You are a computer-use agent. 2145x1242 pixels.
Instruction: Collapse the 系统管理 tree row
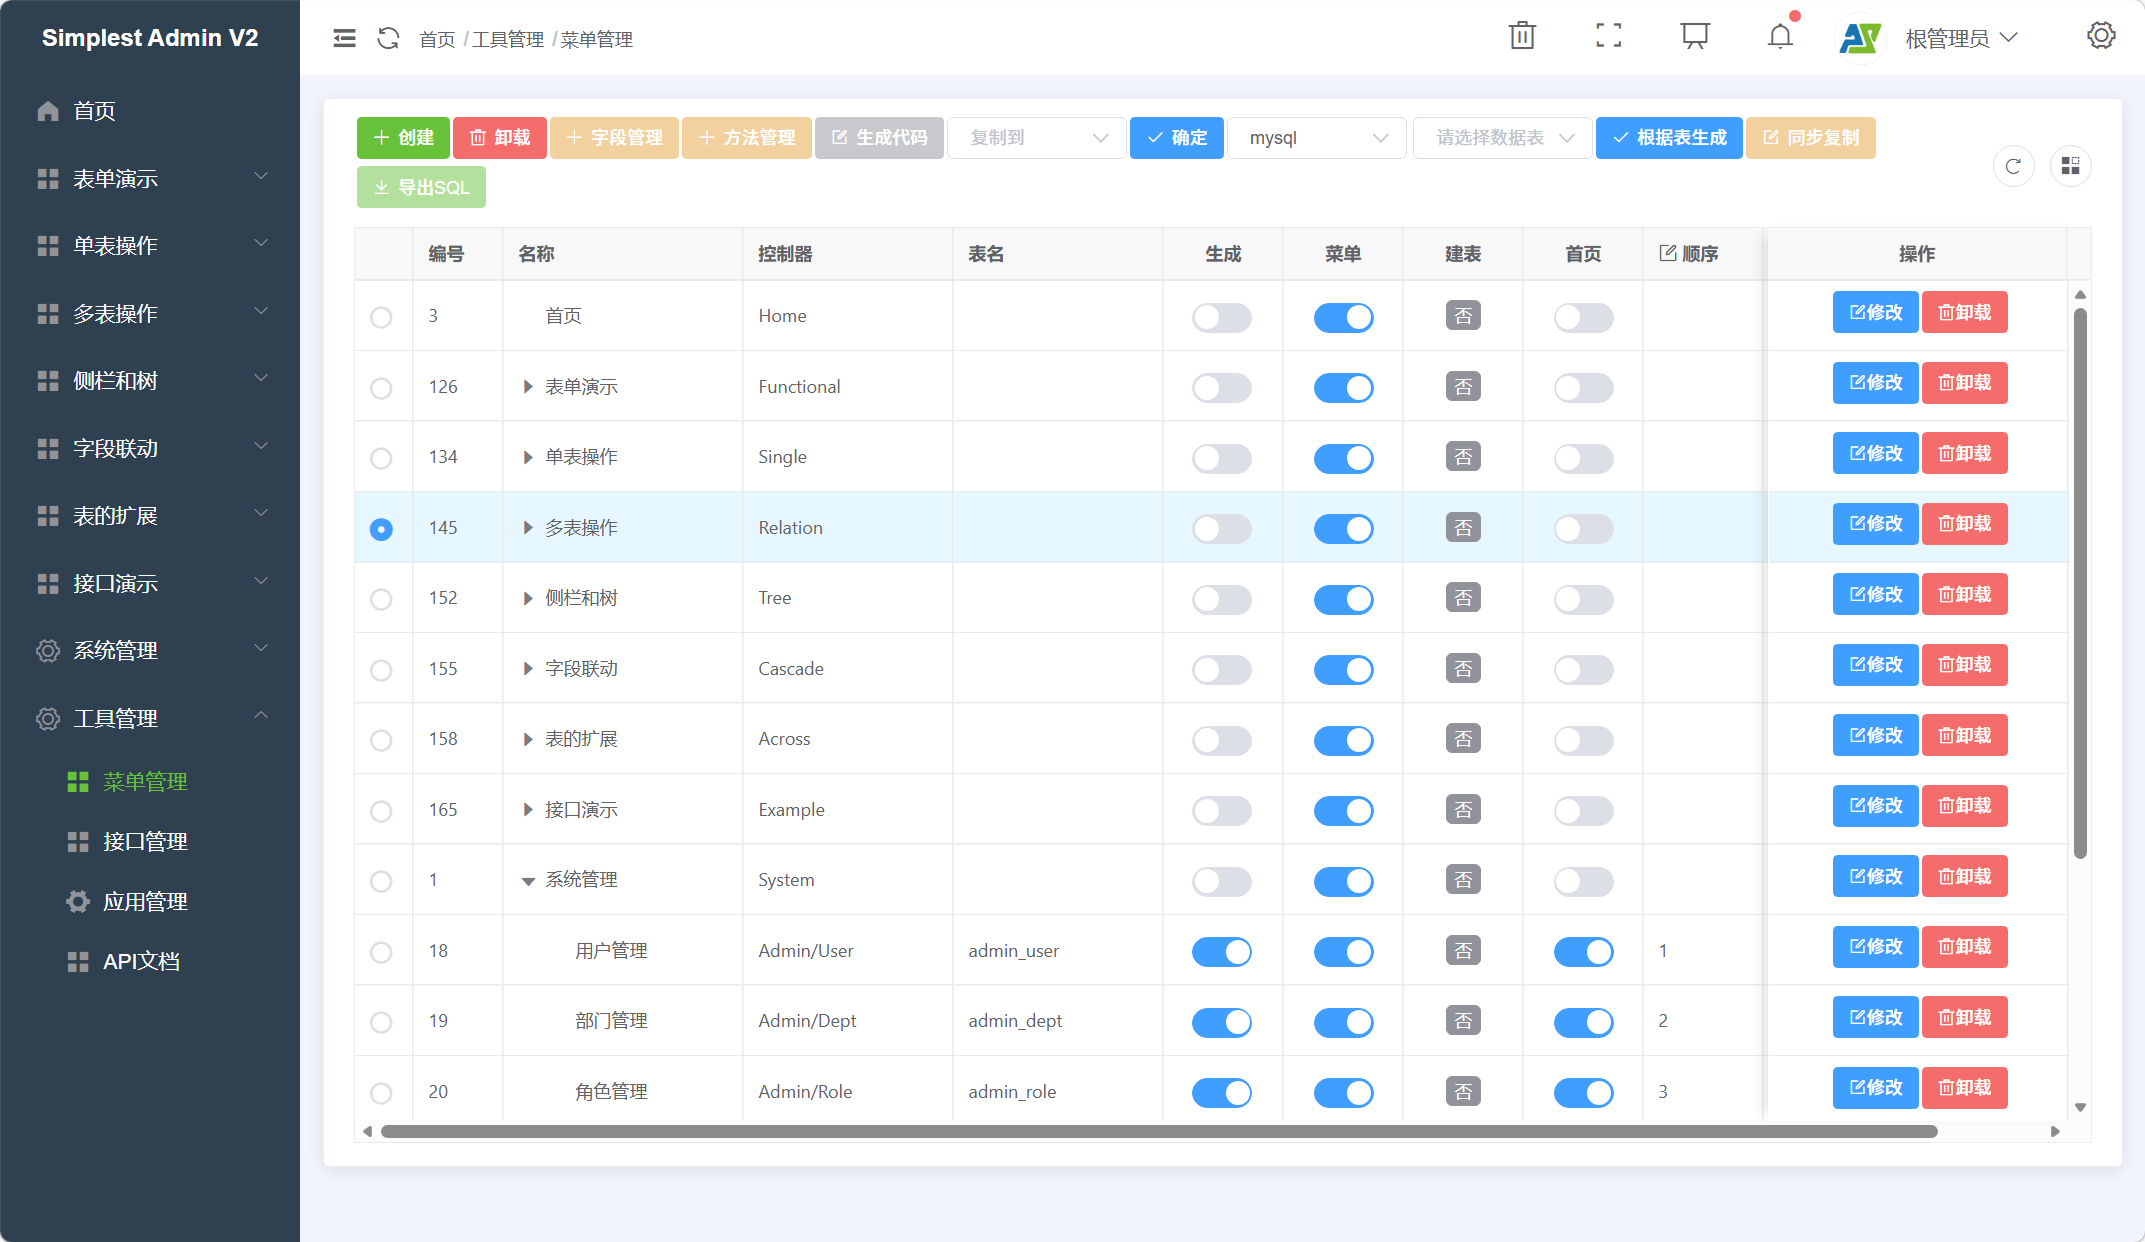coord(528,881)
